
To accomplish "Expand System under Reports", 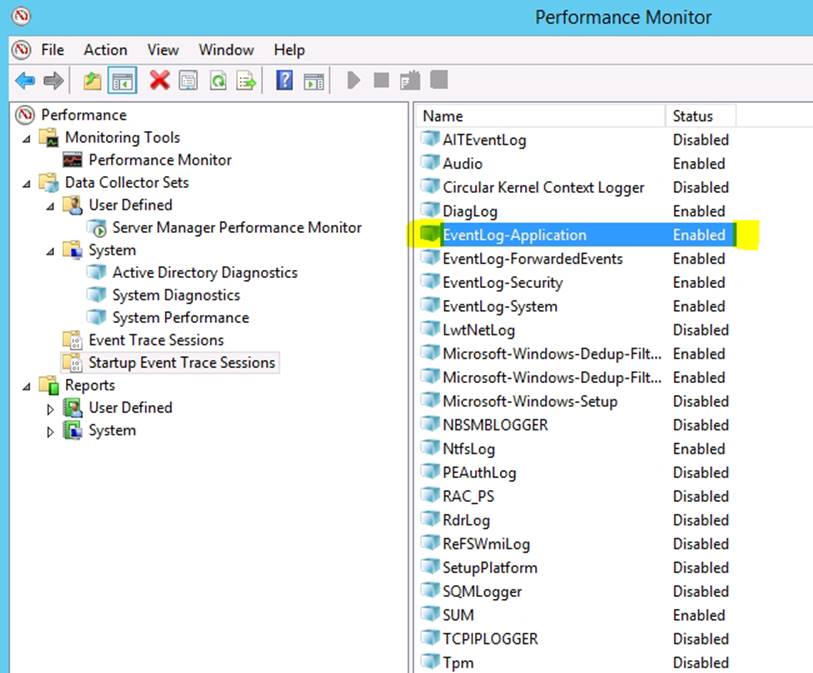I will (50, 431).
